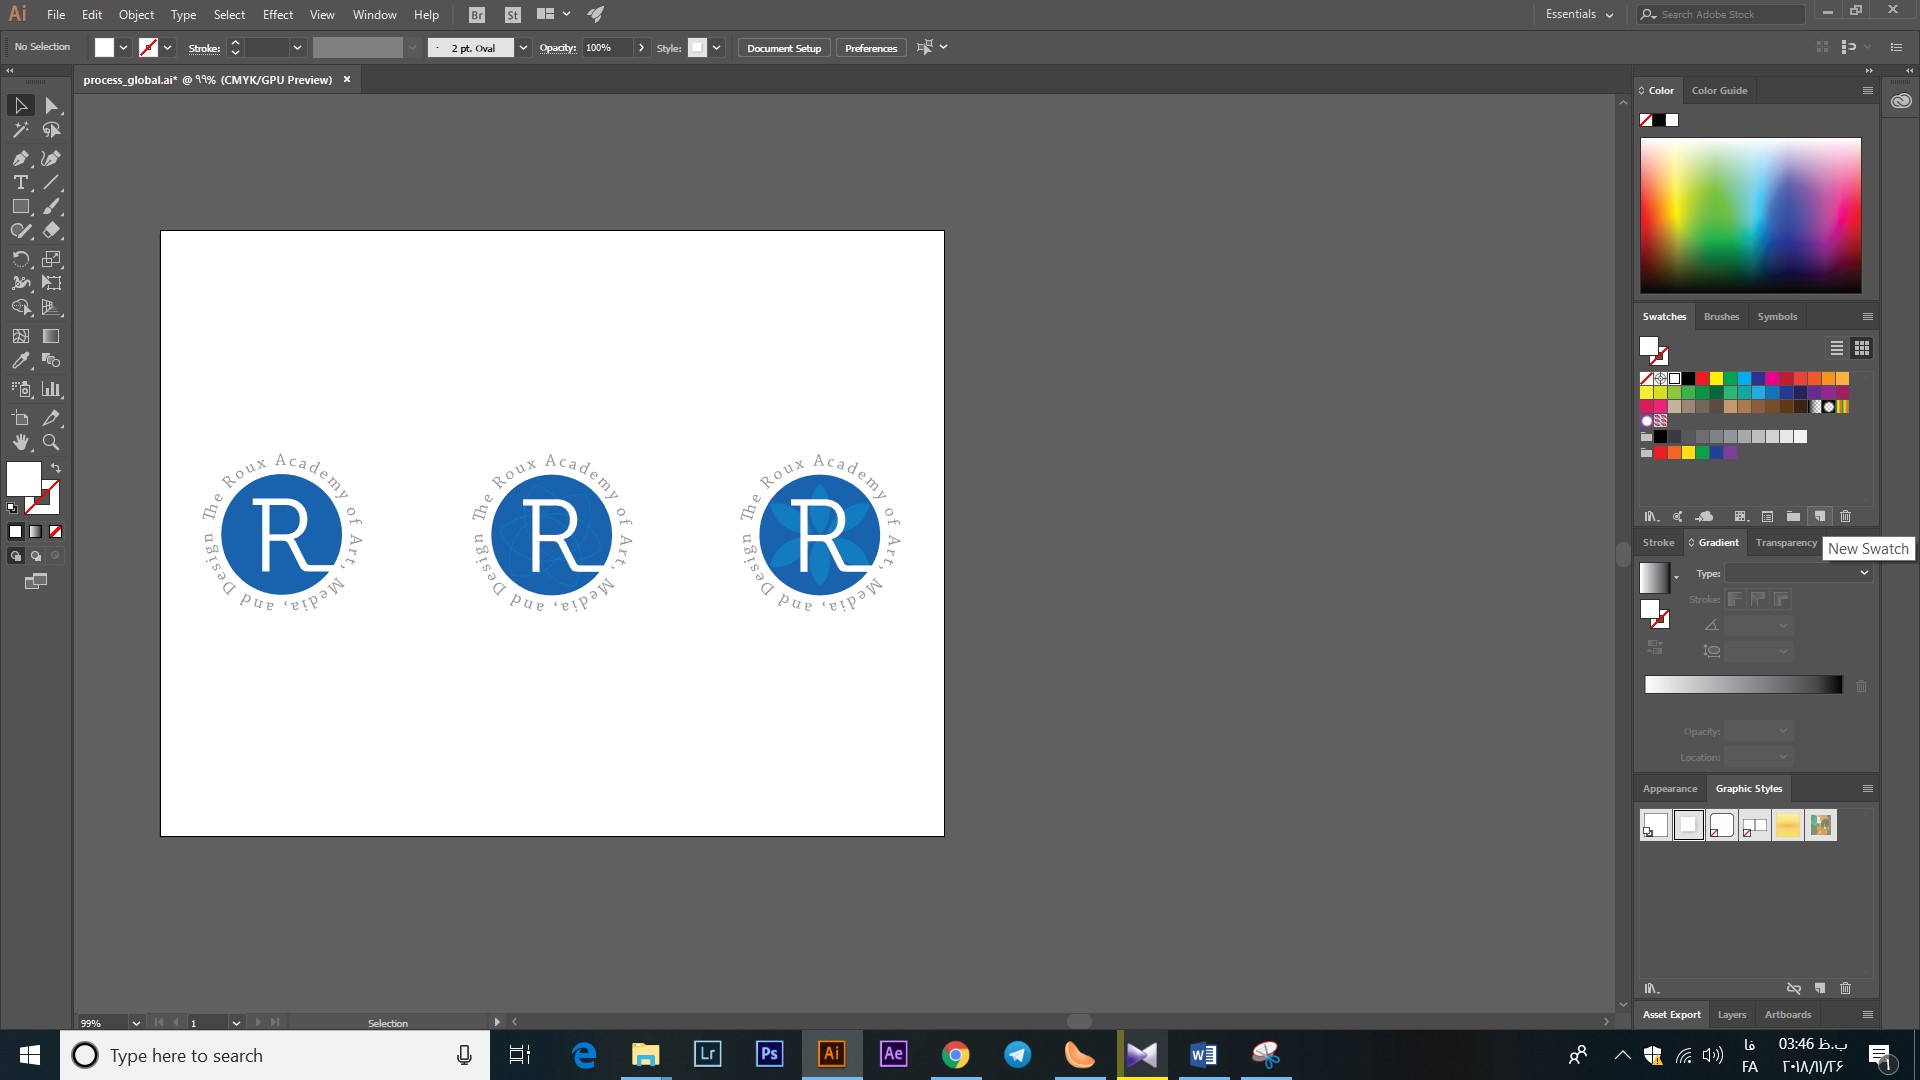
Task: Open the fill color dropdown in control bar
Action: [x=124, y=48]
